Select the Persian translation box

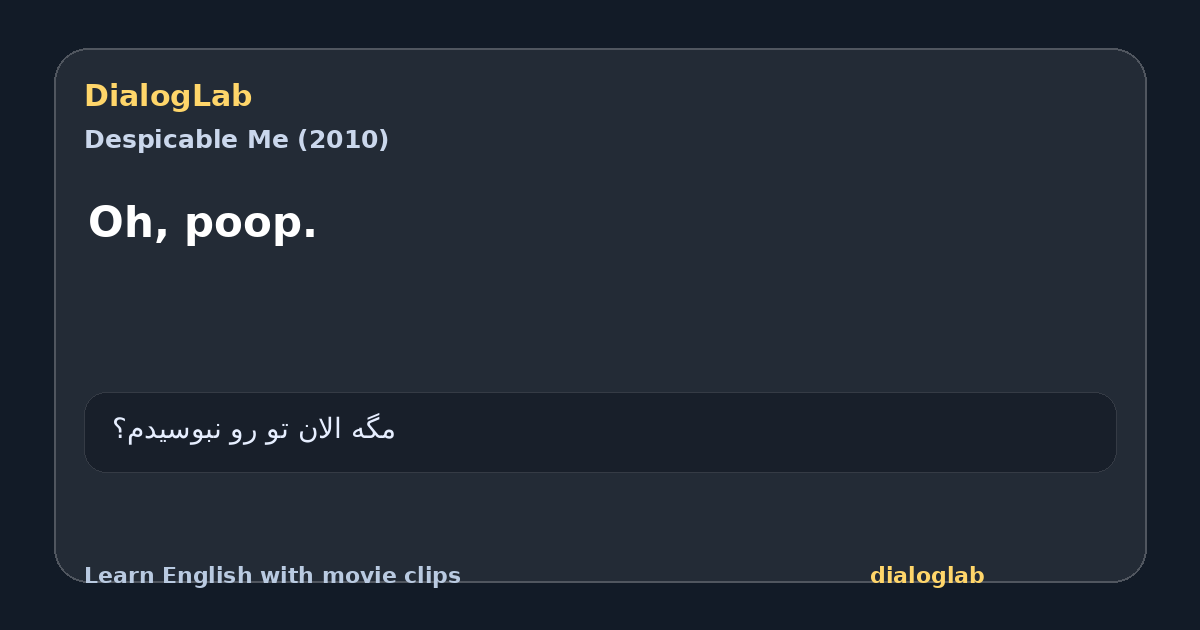pyautogui.click(x=600, y=432)
